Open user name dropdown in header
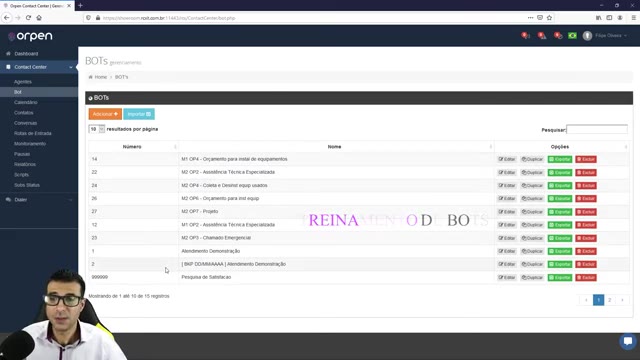 611,36
